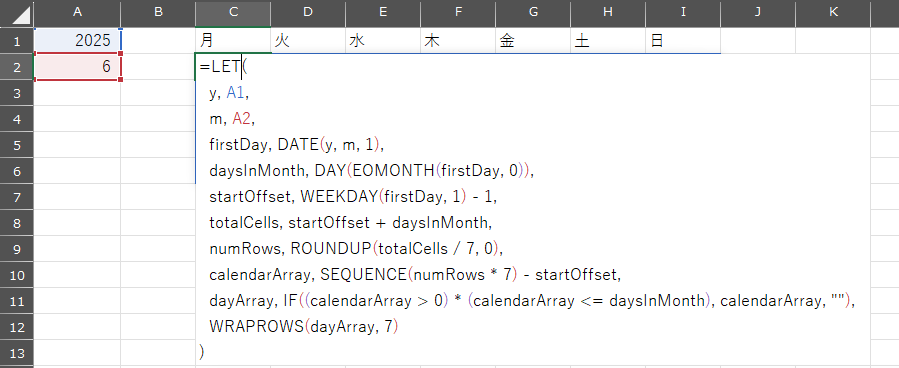
Task: Select column J header
Action: click(x=758, y=14)
